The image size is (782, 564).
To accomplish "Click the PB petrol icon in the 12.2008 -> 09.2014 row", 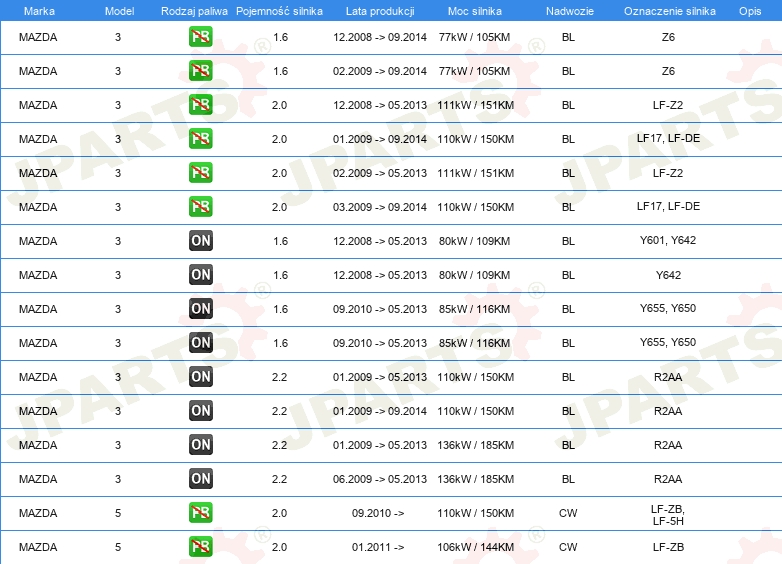I will click(x=200, y=37).
